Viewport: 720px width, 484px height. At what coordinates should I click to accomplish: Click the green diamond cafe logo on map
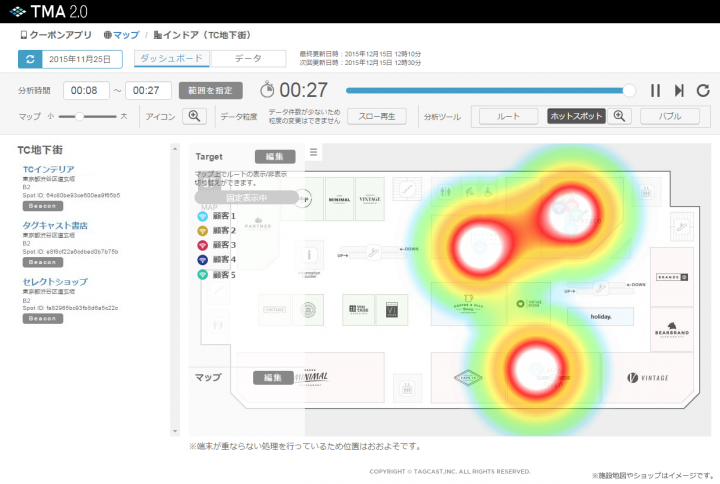click(x=468, y=378)
